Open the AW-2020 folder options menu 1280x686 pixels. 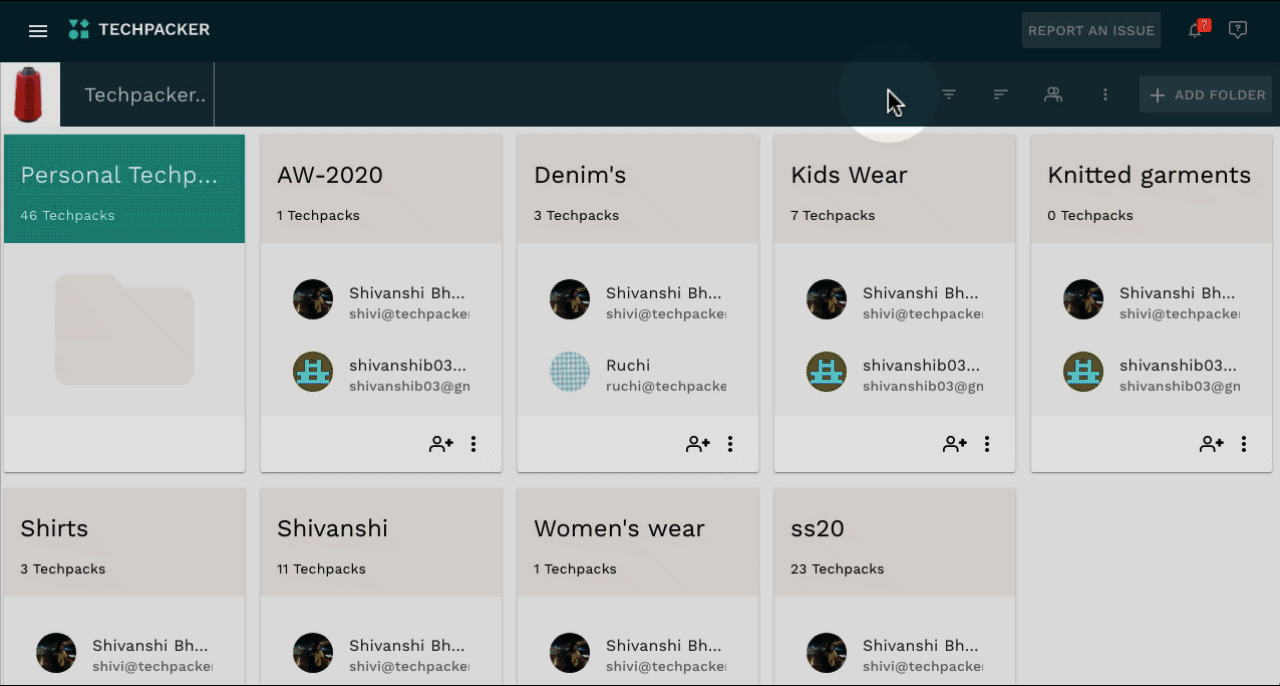pyautogui.click(x=474, y=444)
